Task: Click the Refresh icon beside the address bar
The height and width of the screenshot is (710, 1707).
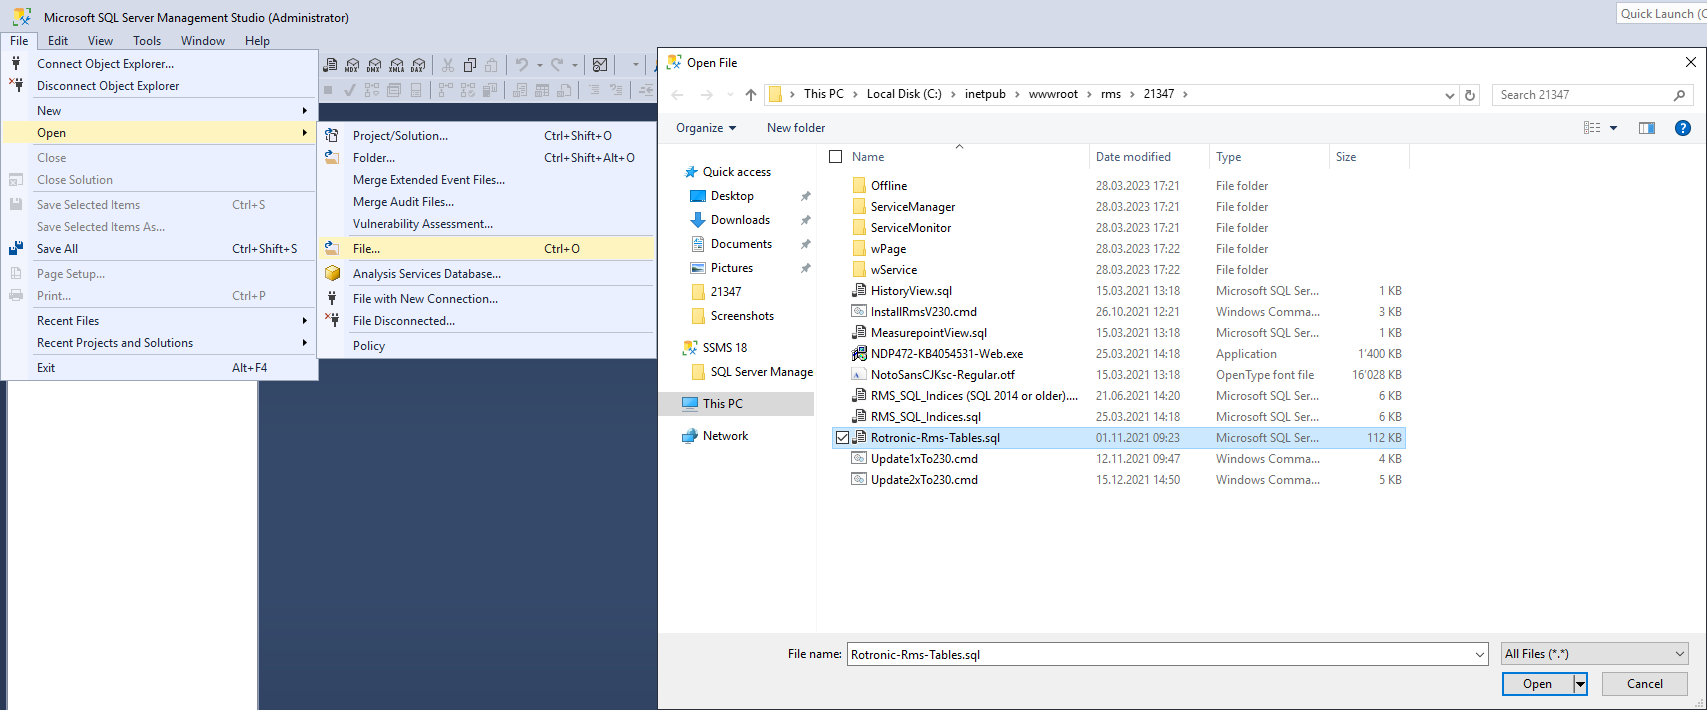Action: tap(1470, 95)
